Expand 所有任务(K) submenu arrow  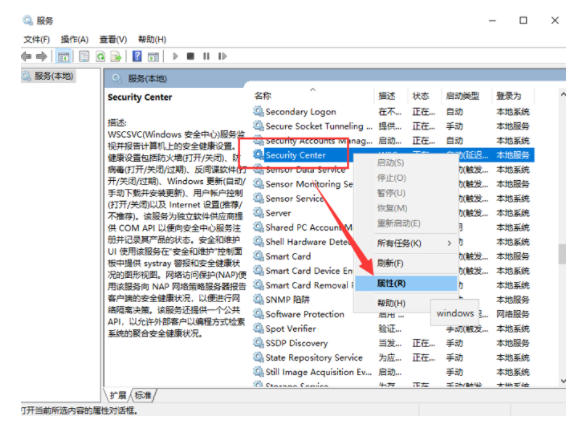point(449,243)
